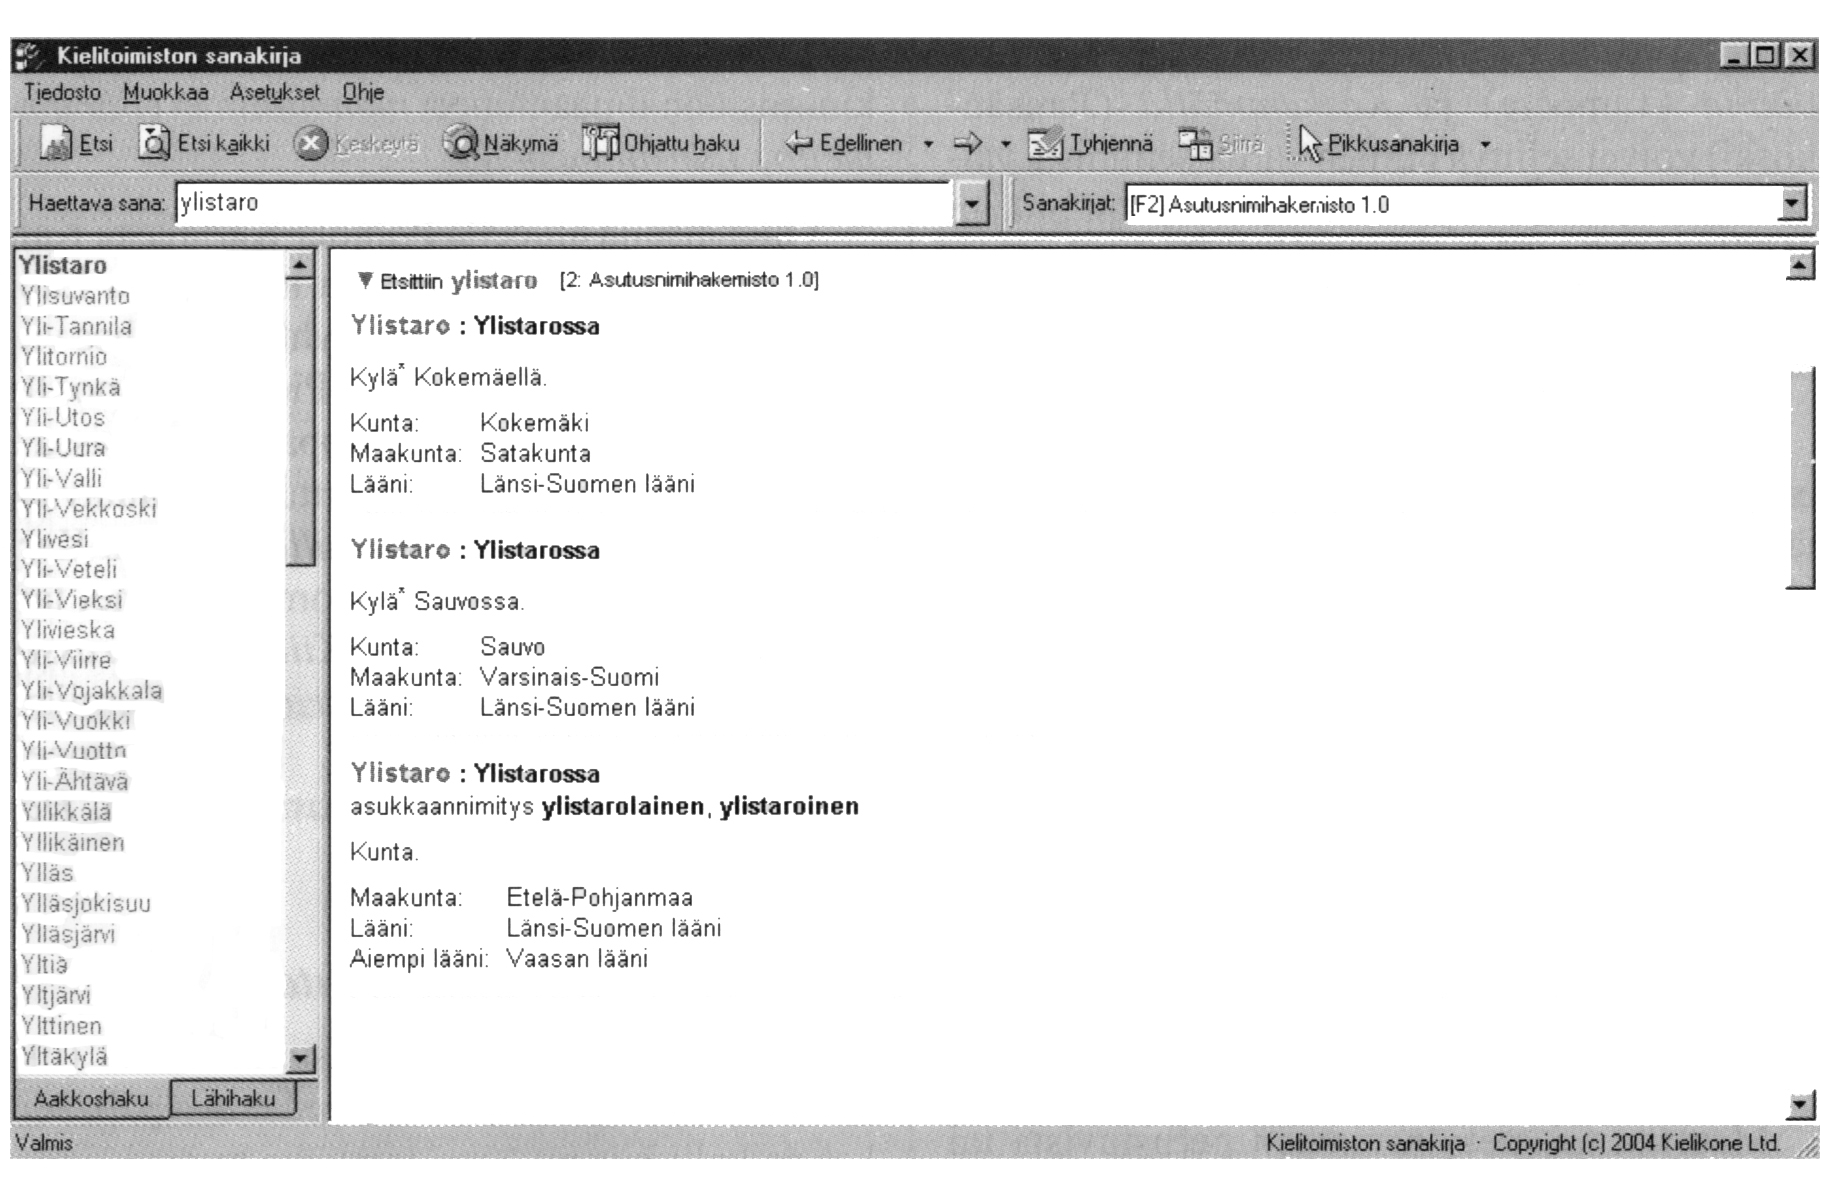
Task: Click the Etsi kaikki toolbar button
Action: 204,144
